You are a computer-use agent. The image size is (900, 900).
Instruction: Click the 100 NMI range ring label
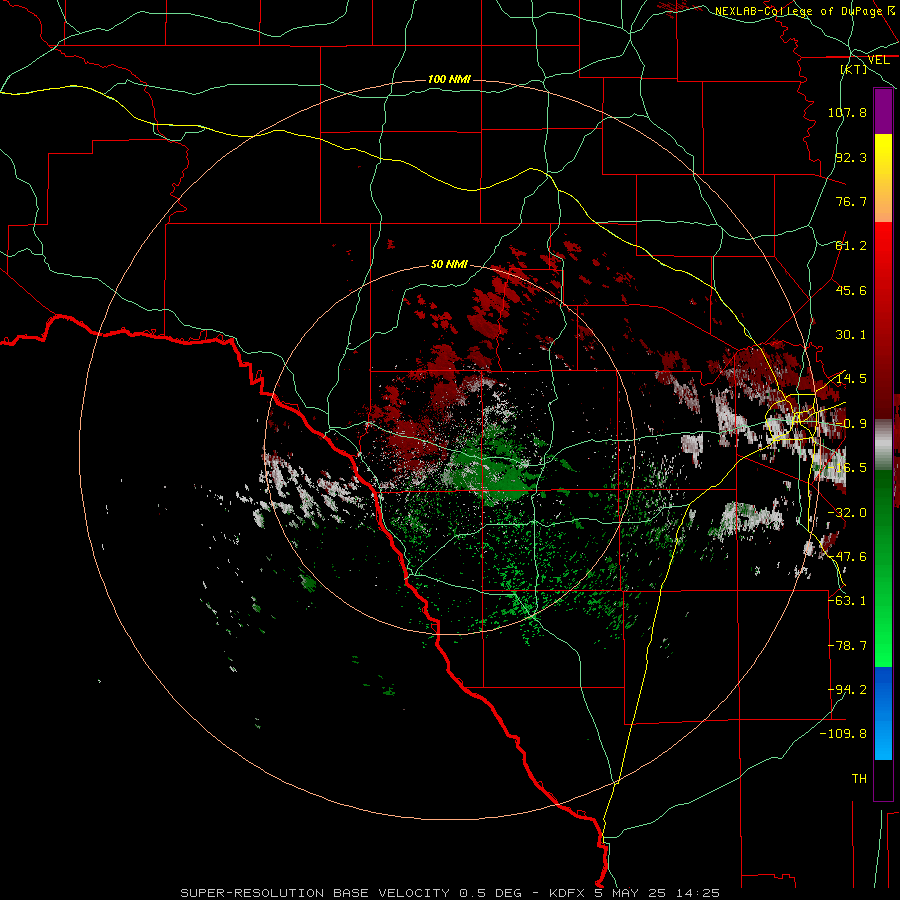coord(449,79)
